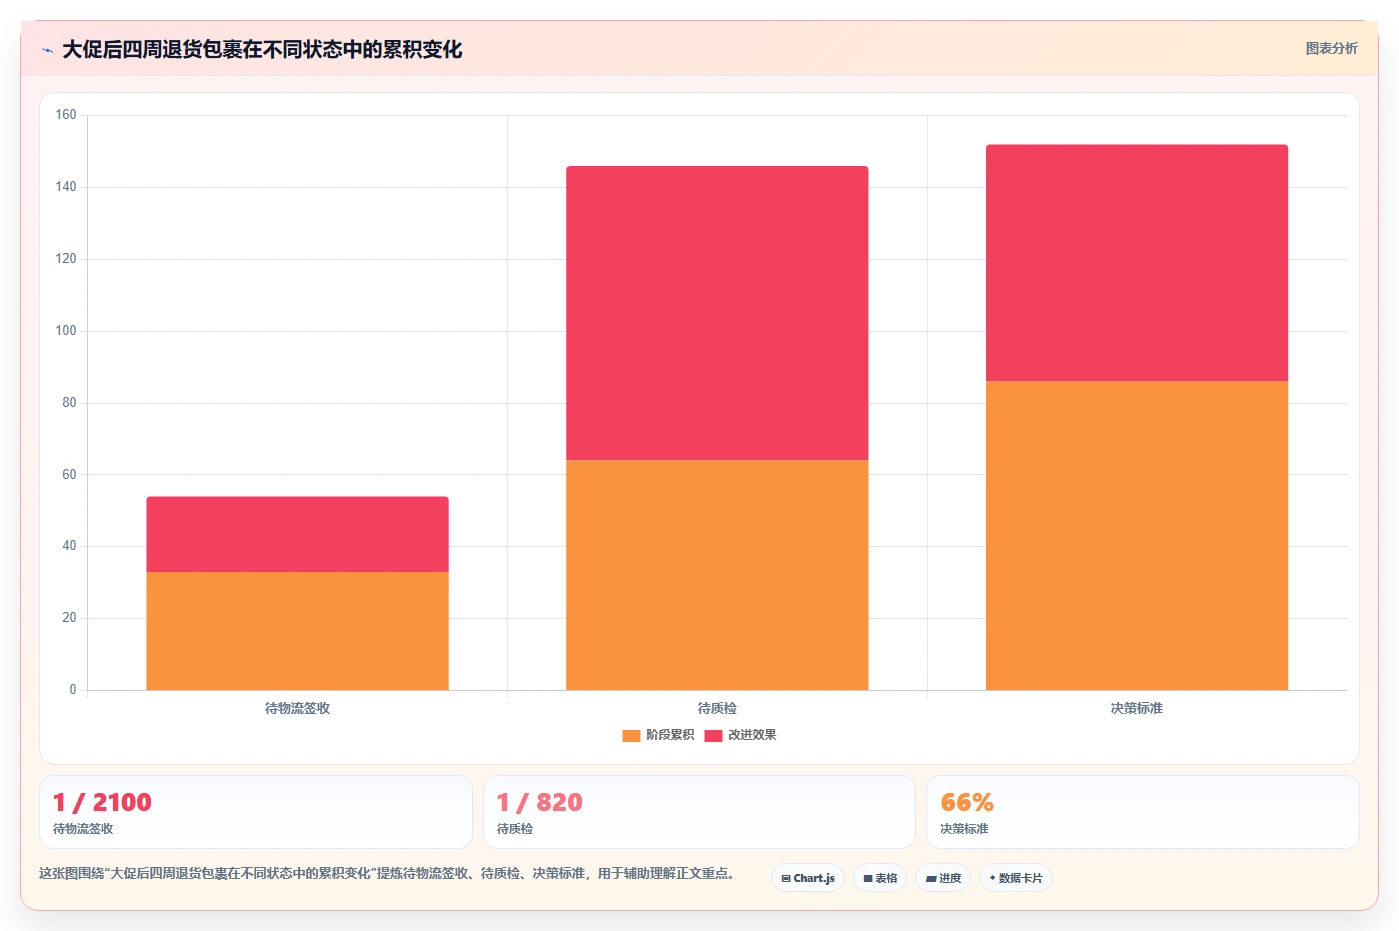Select the 表格 tag pill
The image size is (1399, 931).
[x=880, y=878]
